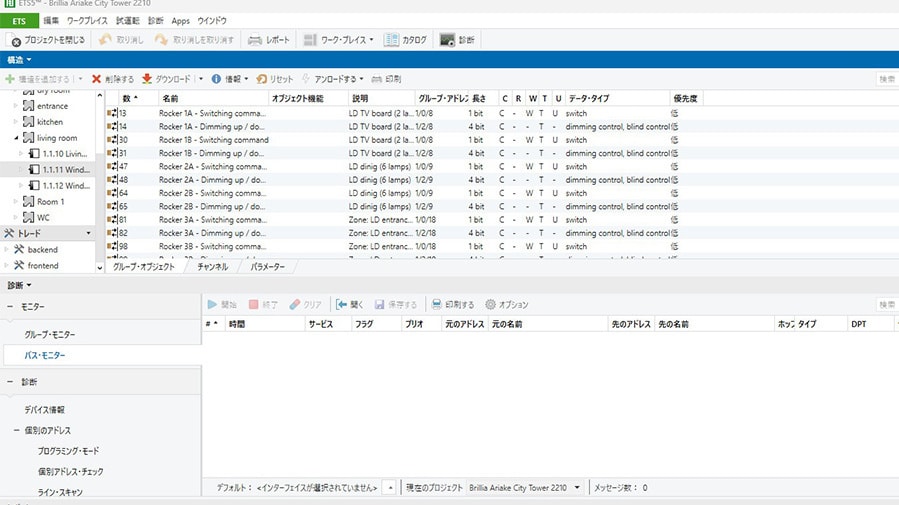Click the Reset (リセット) icon
Image resolution: width=899 pixels, height=505 pixels.
point(262,79)
